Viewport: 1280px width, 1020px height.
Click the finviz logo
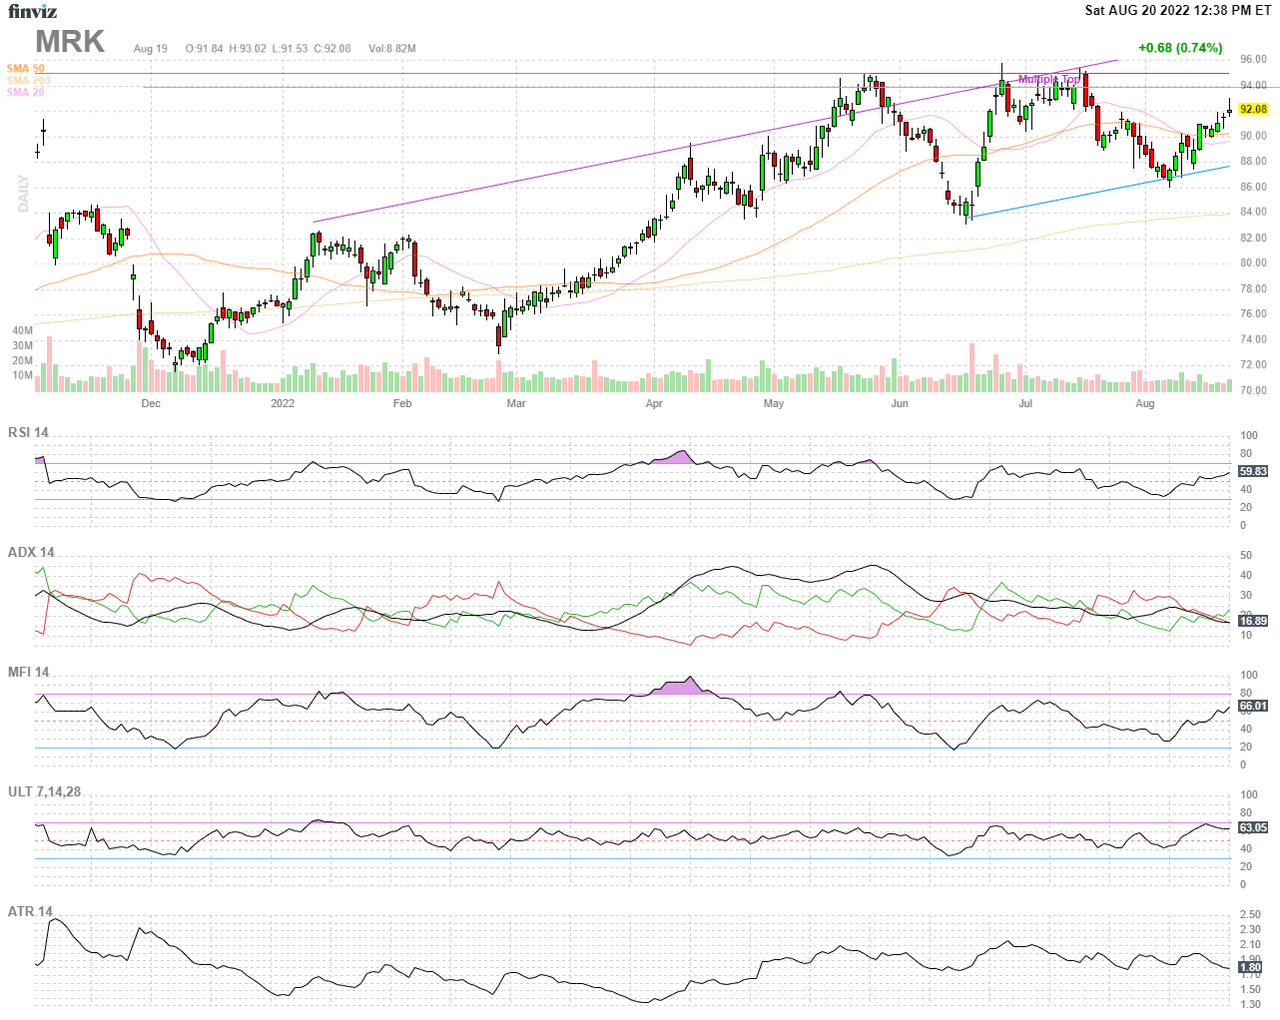pos(33,11)
